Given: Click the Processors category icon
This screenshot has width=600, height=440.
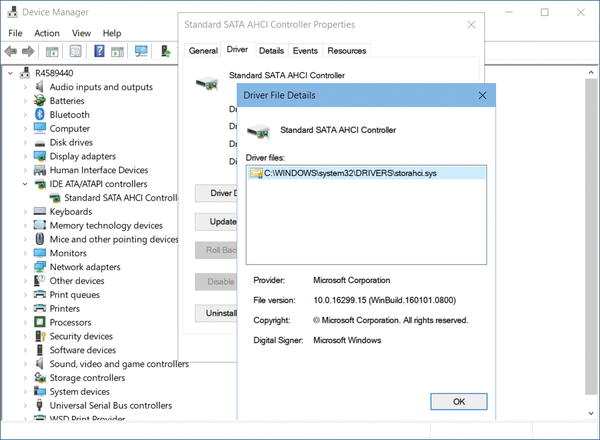Looking at the screenshot, I should [x=40, y=323].
